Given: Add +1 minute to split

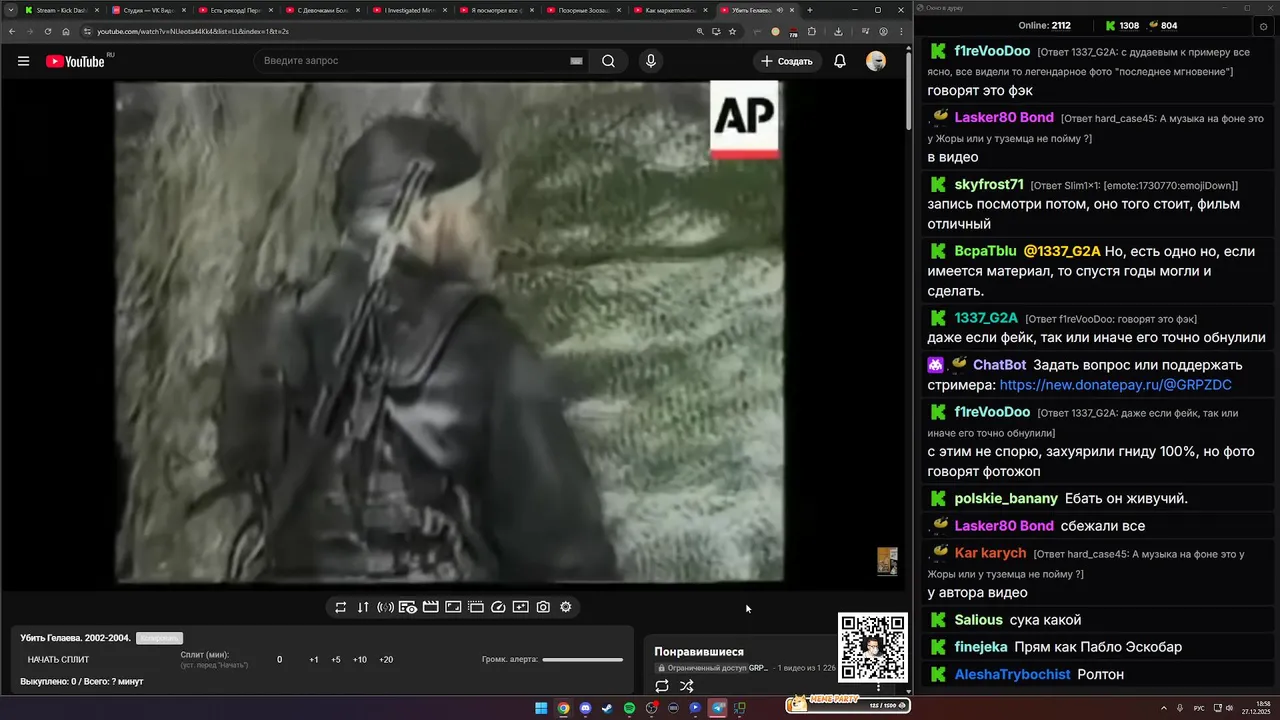Looking at the screenshot, I should coord(314,660).
